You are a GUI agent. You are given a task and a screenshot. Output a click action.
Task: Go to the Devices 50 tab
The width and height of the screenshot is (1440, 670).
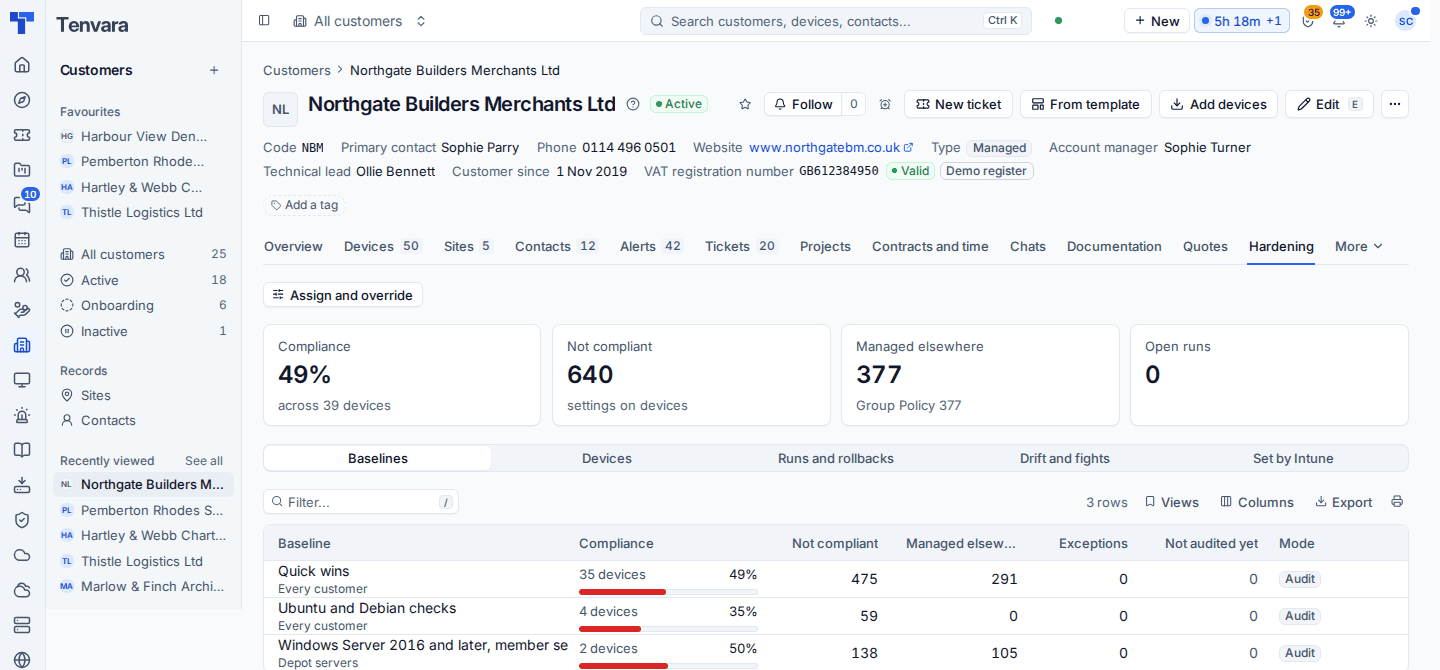pos(383,246)
